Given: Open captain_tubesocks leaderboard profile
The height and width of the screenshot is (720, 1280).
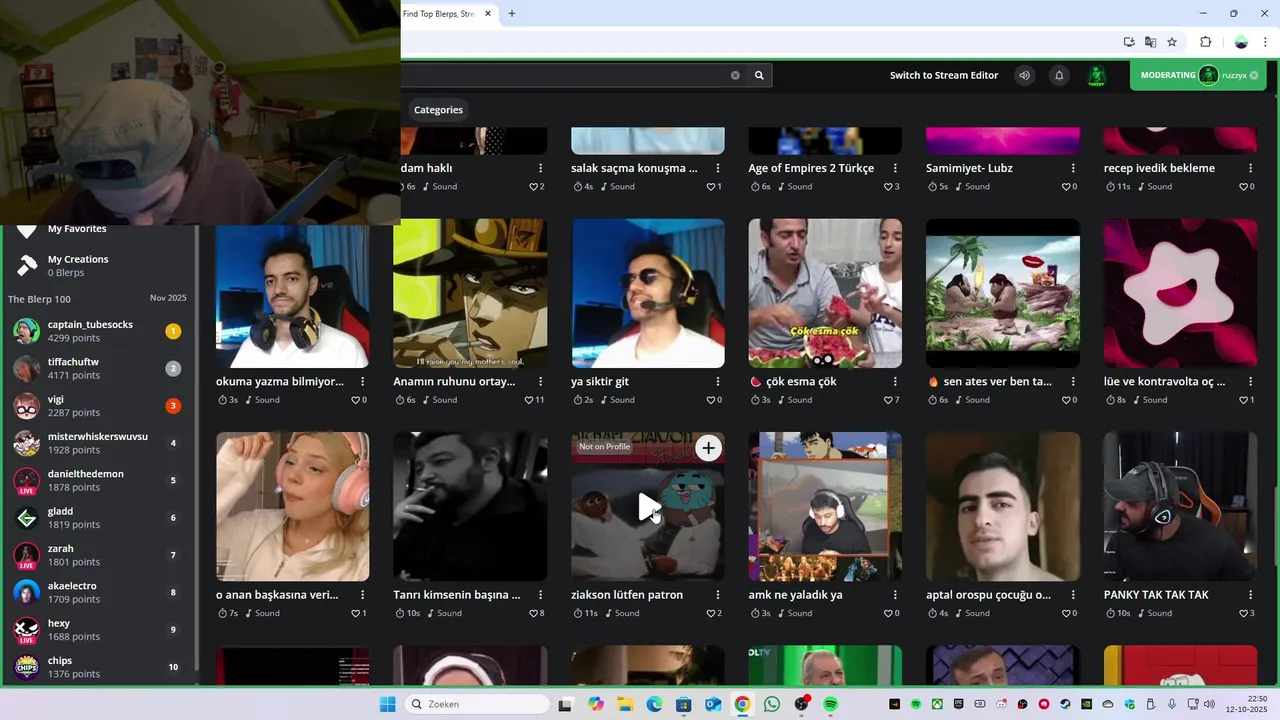Looking at the screenshot, I should pos(98,331).
